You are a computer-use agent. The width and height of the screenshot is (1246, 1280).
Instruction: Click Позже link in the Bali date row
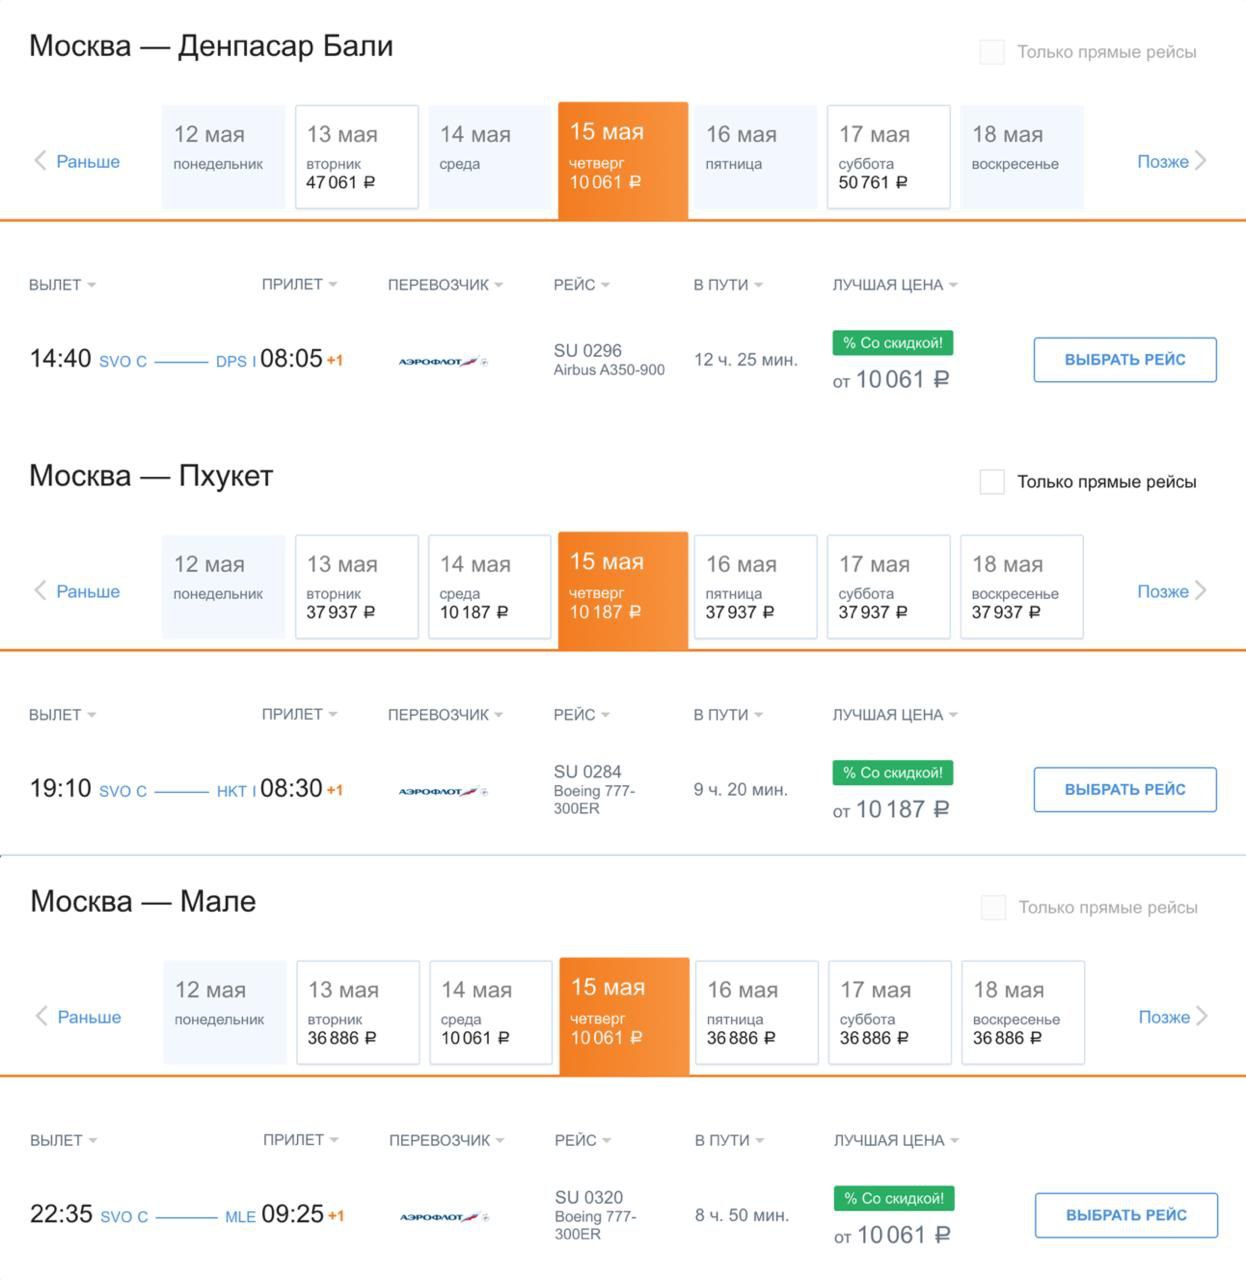(1163, 161)
